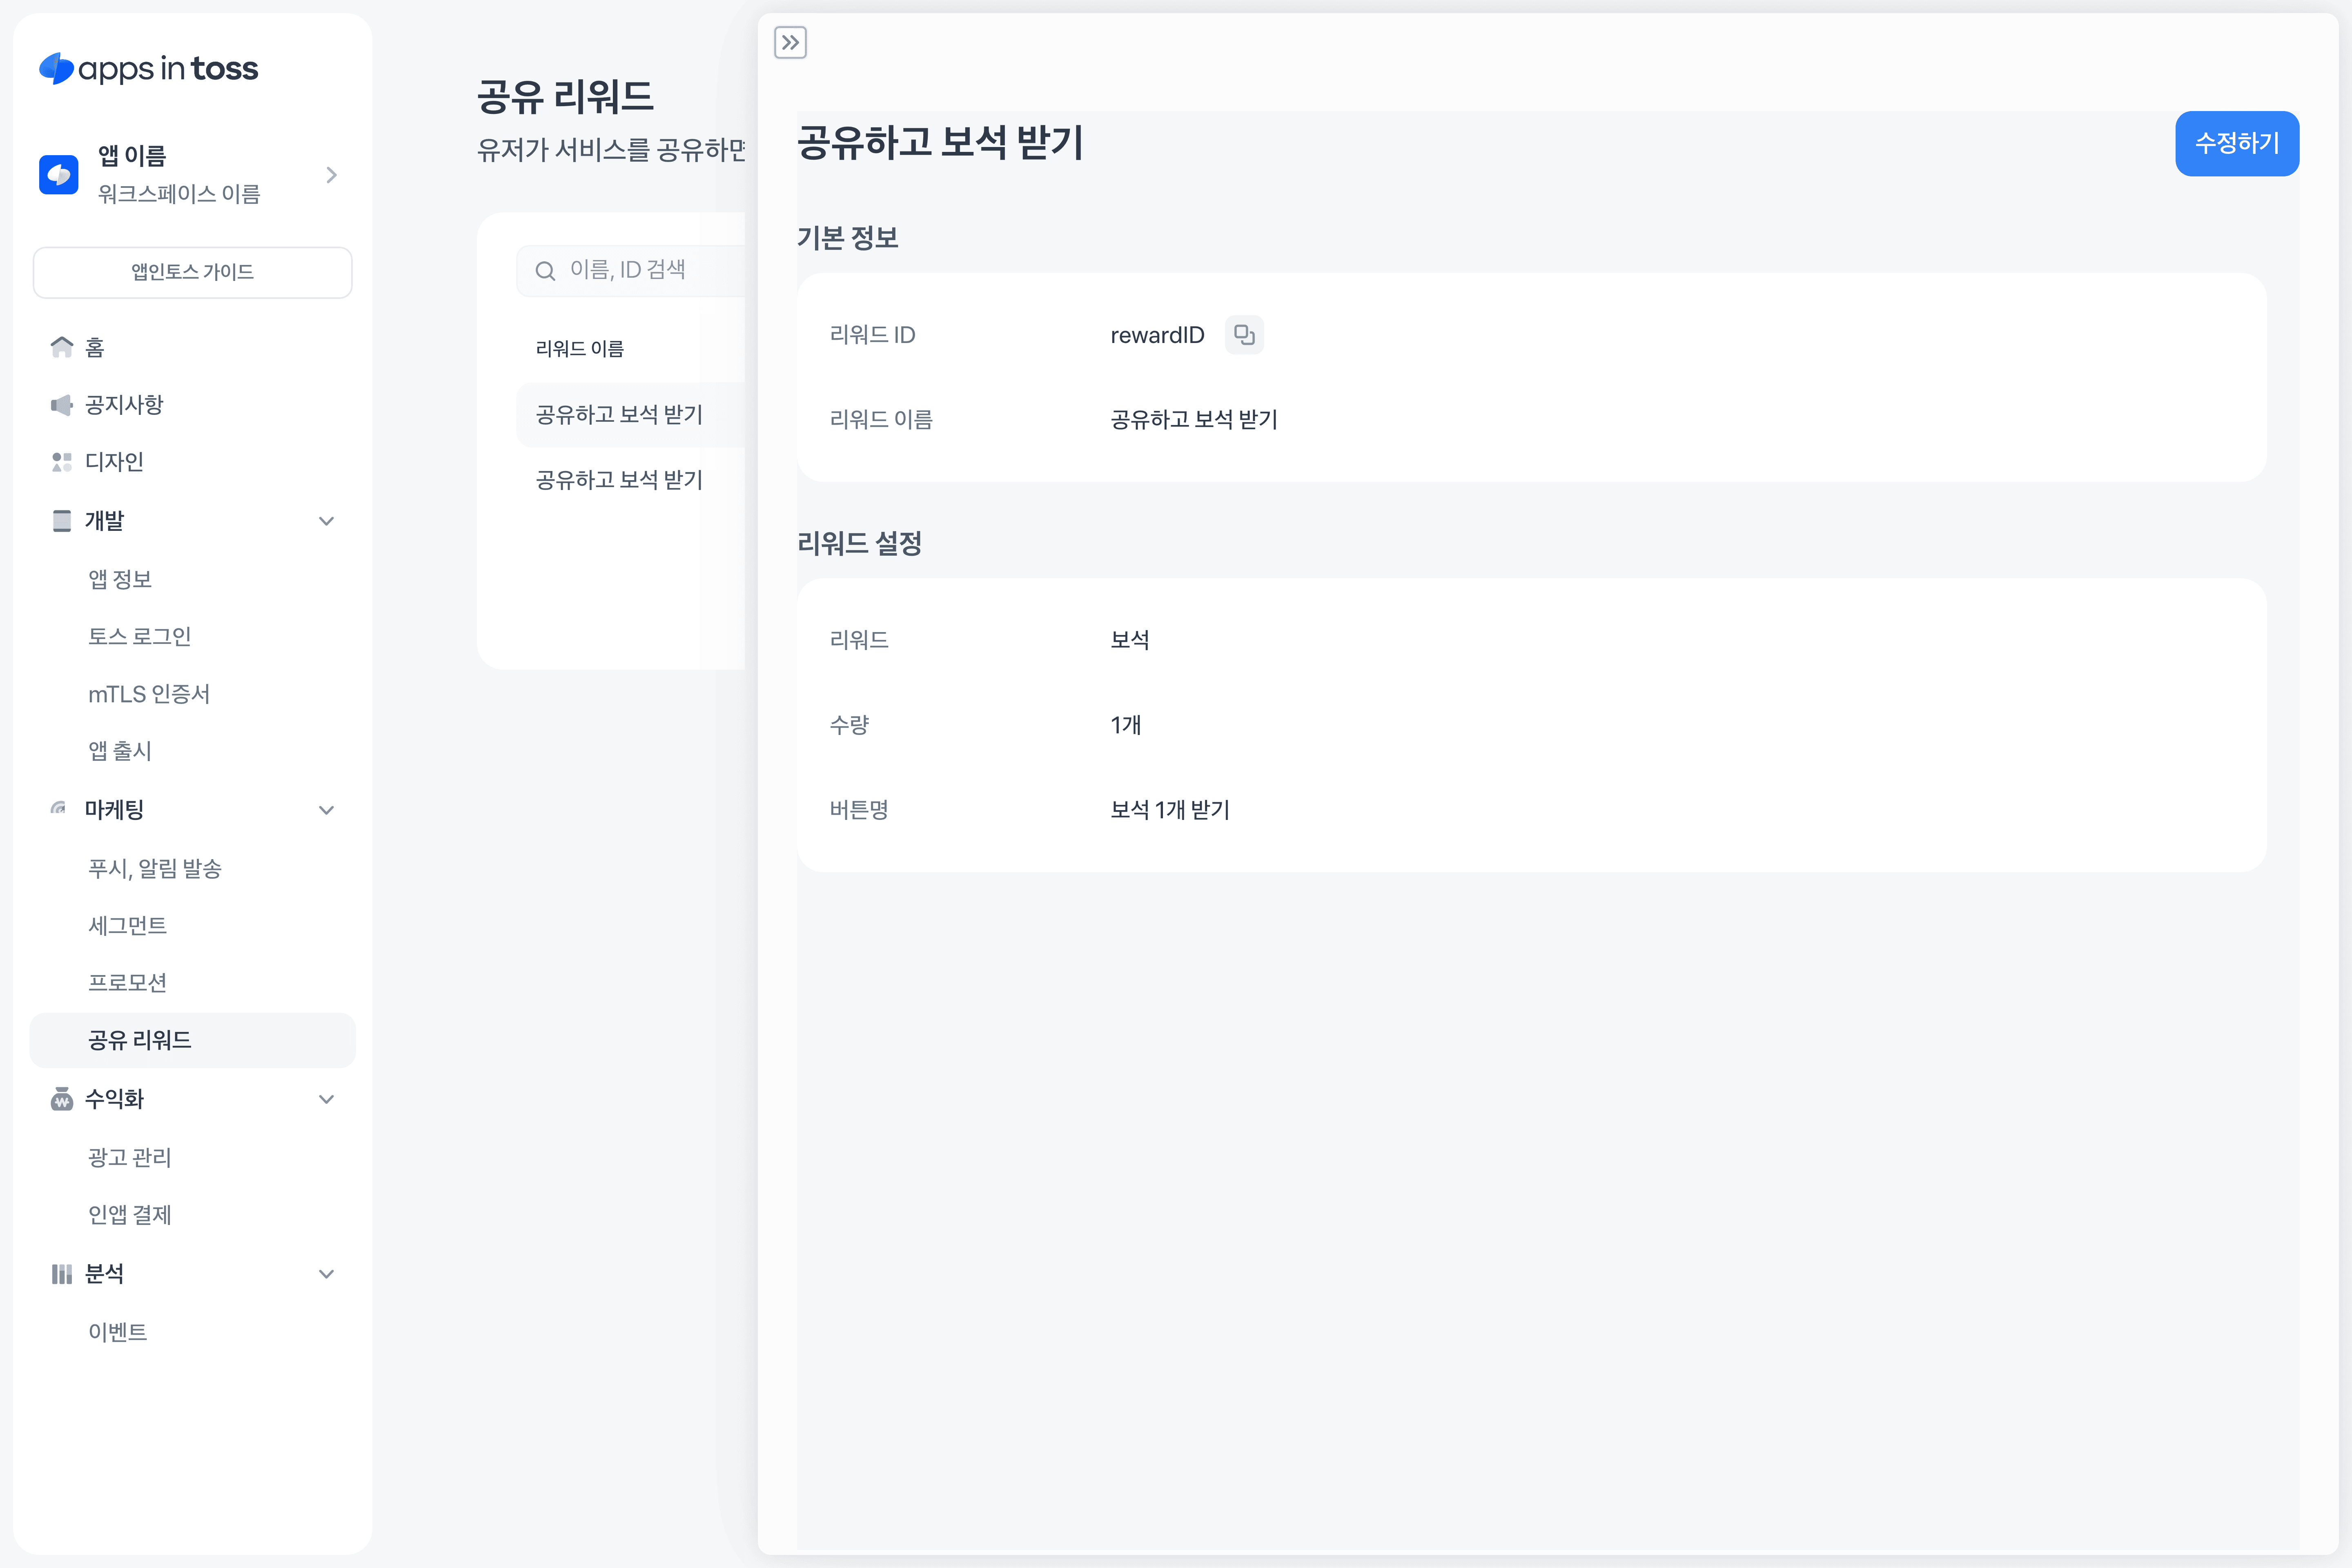Viewport: 2352px width, 1568px height.
Task: Click the 워크스페이스 이름 text
Action: pos(179,194)
